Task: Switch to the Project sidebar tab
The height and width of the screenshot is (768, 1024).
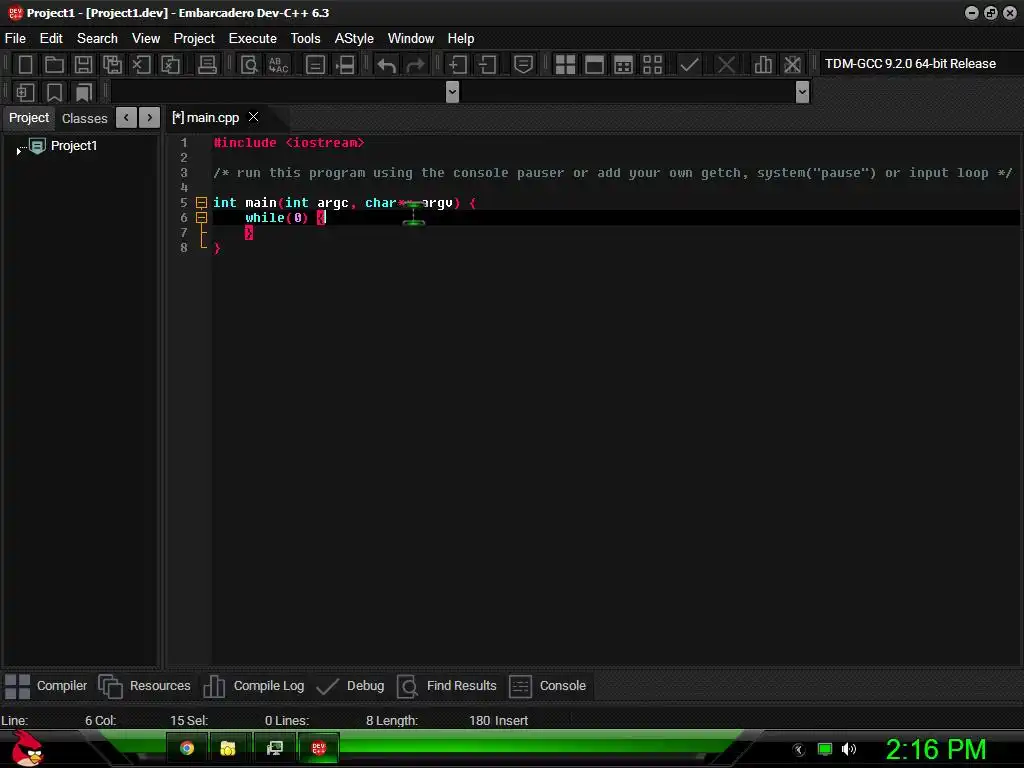Action: (29, 118)
